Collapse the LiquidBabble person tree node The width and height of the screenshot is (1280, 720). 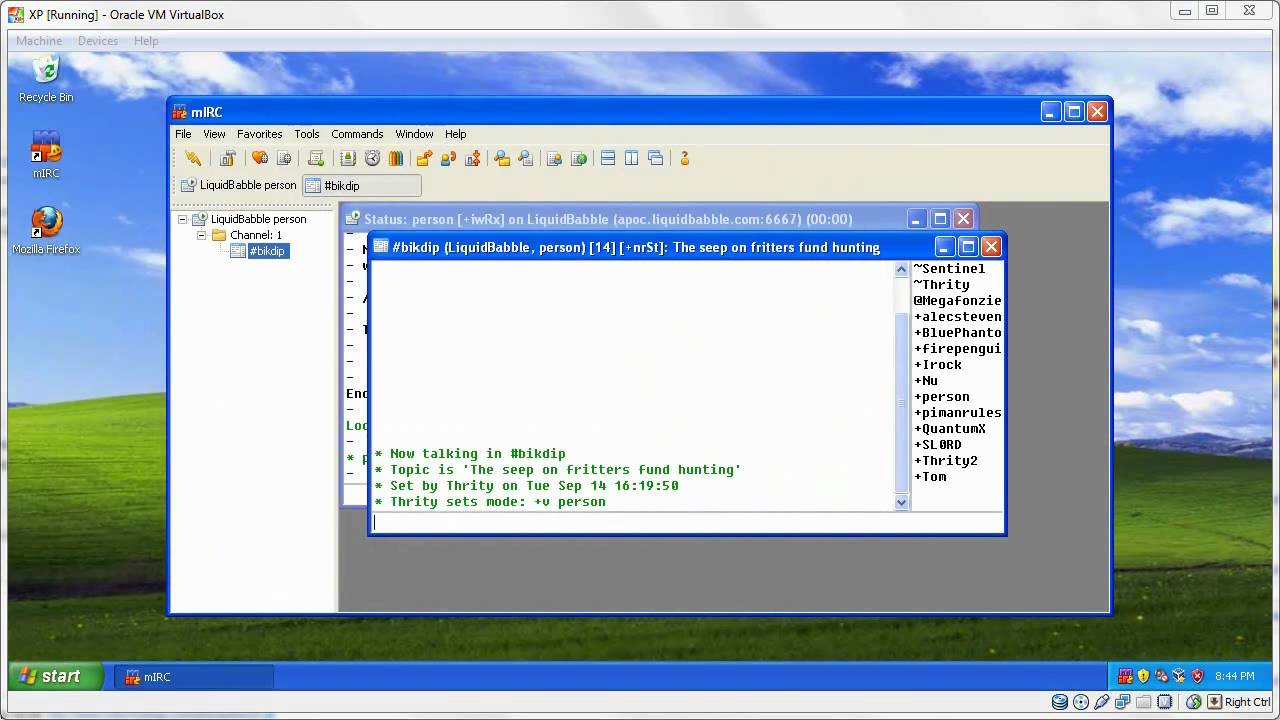coord(183,219)
